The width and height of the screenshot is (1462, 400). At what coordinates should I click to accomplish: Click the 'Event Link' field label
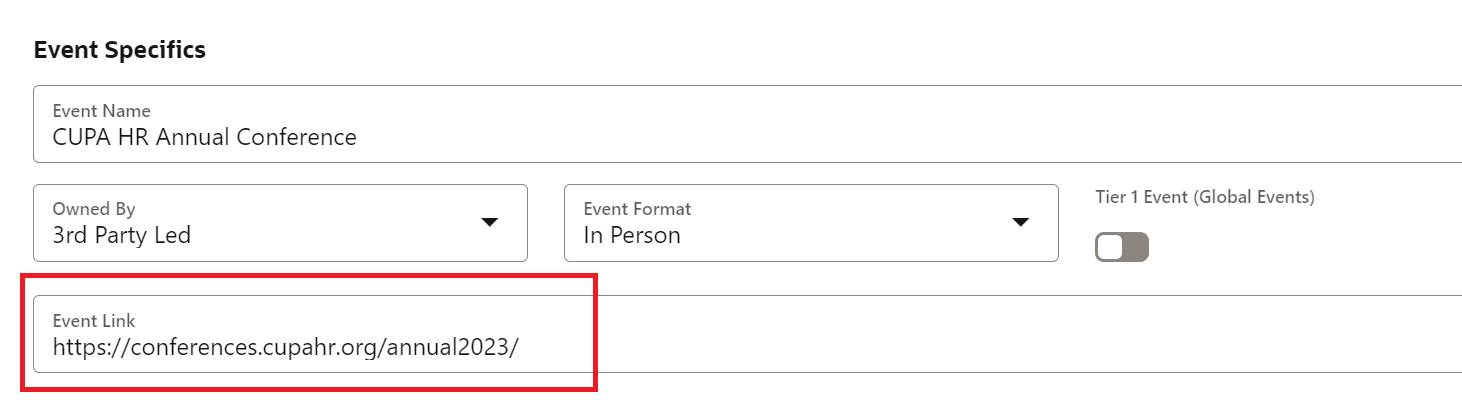point(93,320)
